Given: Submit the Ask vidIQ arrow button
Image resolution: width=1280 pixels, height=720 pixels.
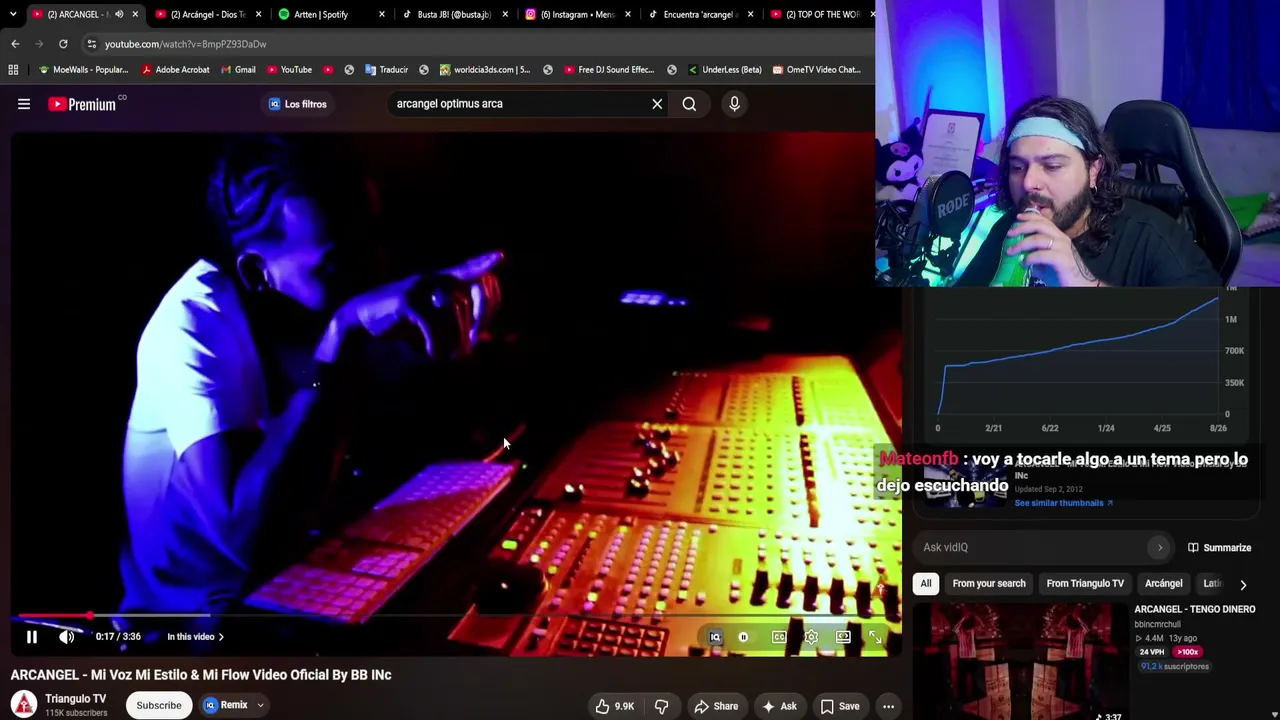Looking at the screenshot, I should pyautogui.click(x=1160, y=548).
